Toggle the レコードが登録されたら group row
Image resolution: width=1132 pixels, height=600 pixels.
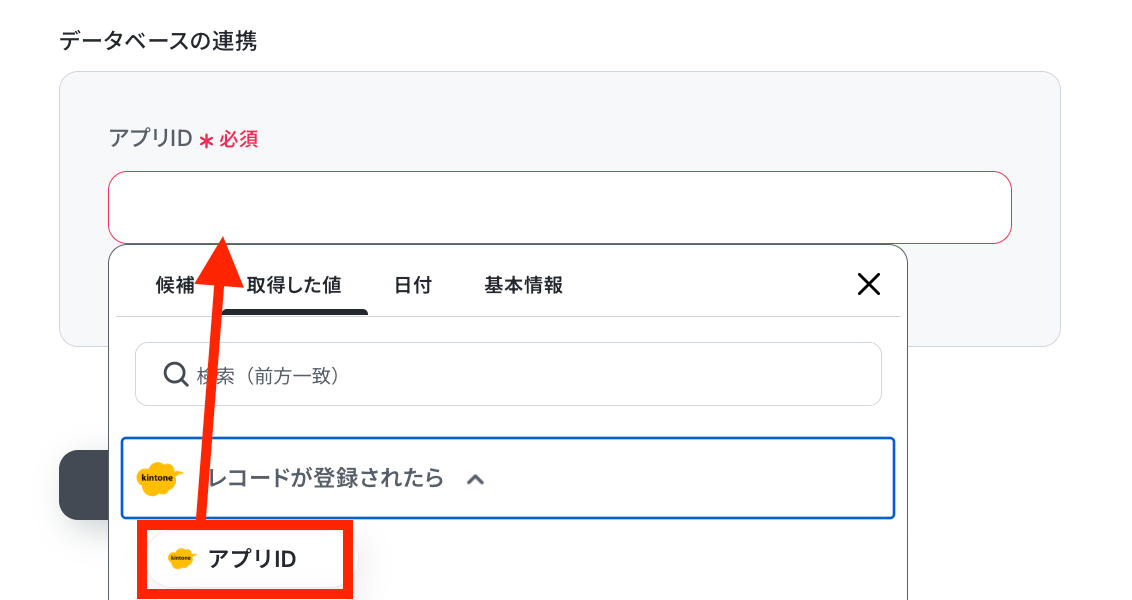[x=508, y=478]
